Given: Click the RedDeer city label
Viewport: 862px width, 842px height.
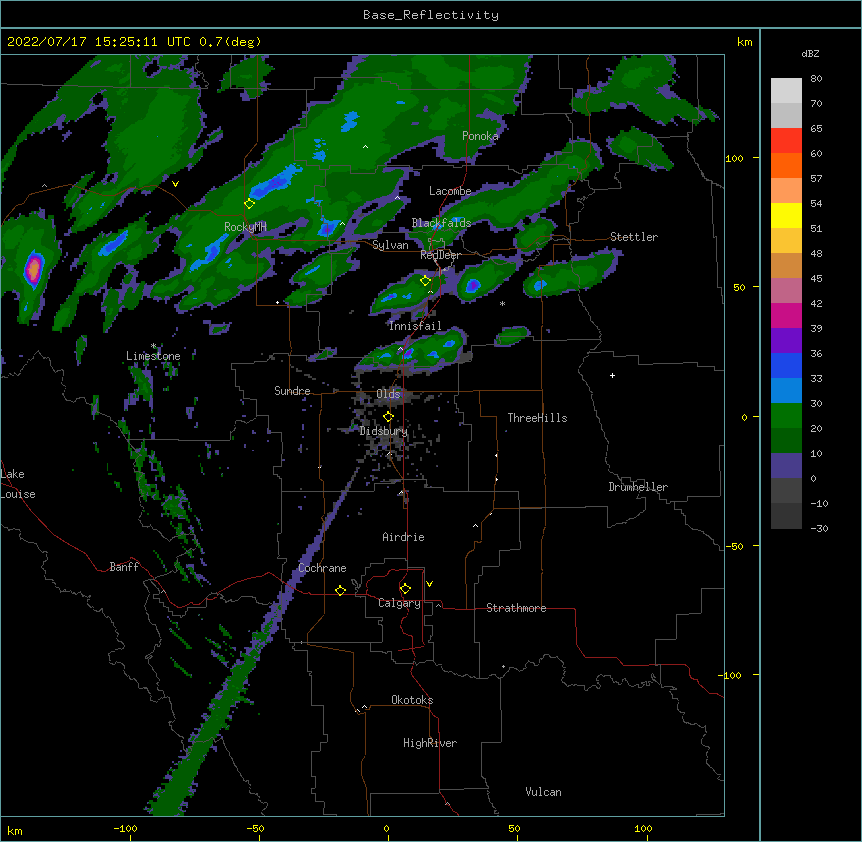Looking at the screenshot, I should coord(440,255).
